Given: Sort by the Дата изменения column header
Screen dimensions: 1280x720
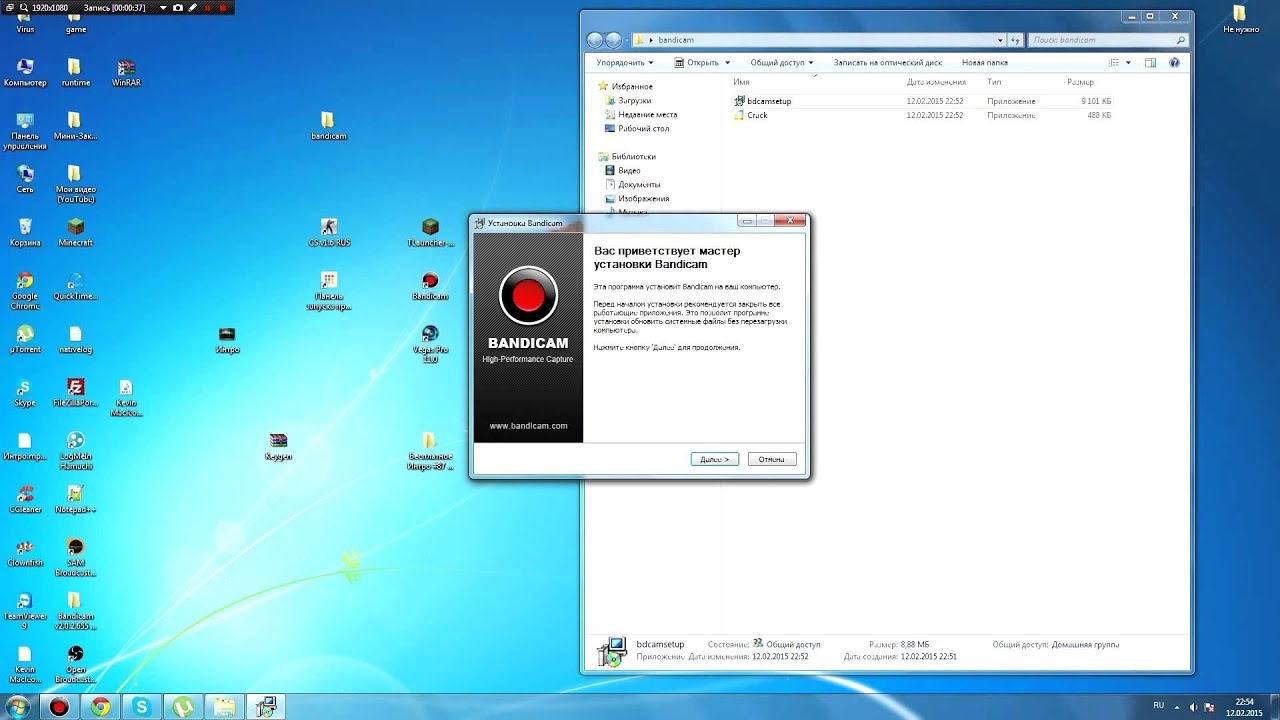Looking at the screenshot, I should [936, 82].
